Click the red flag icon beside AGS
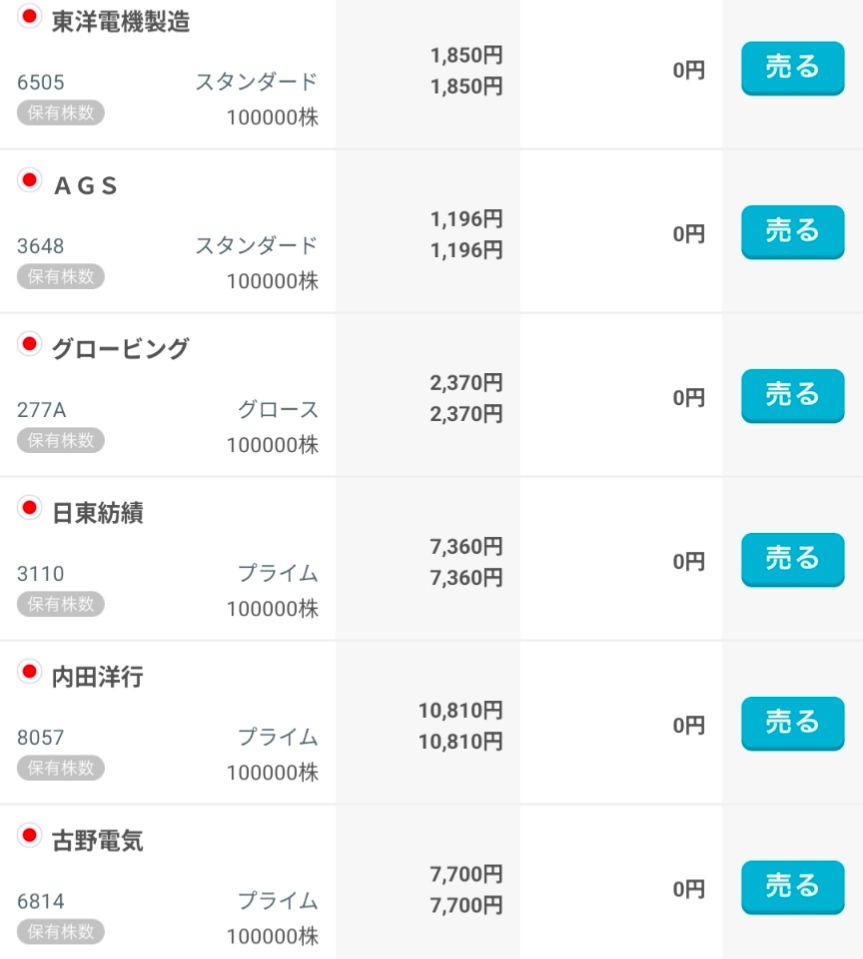The image size is (863, 959). [x=30, y=181]
